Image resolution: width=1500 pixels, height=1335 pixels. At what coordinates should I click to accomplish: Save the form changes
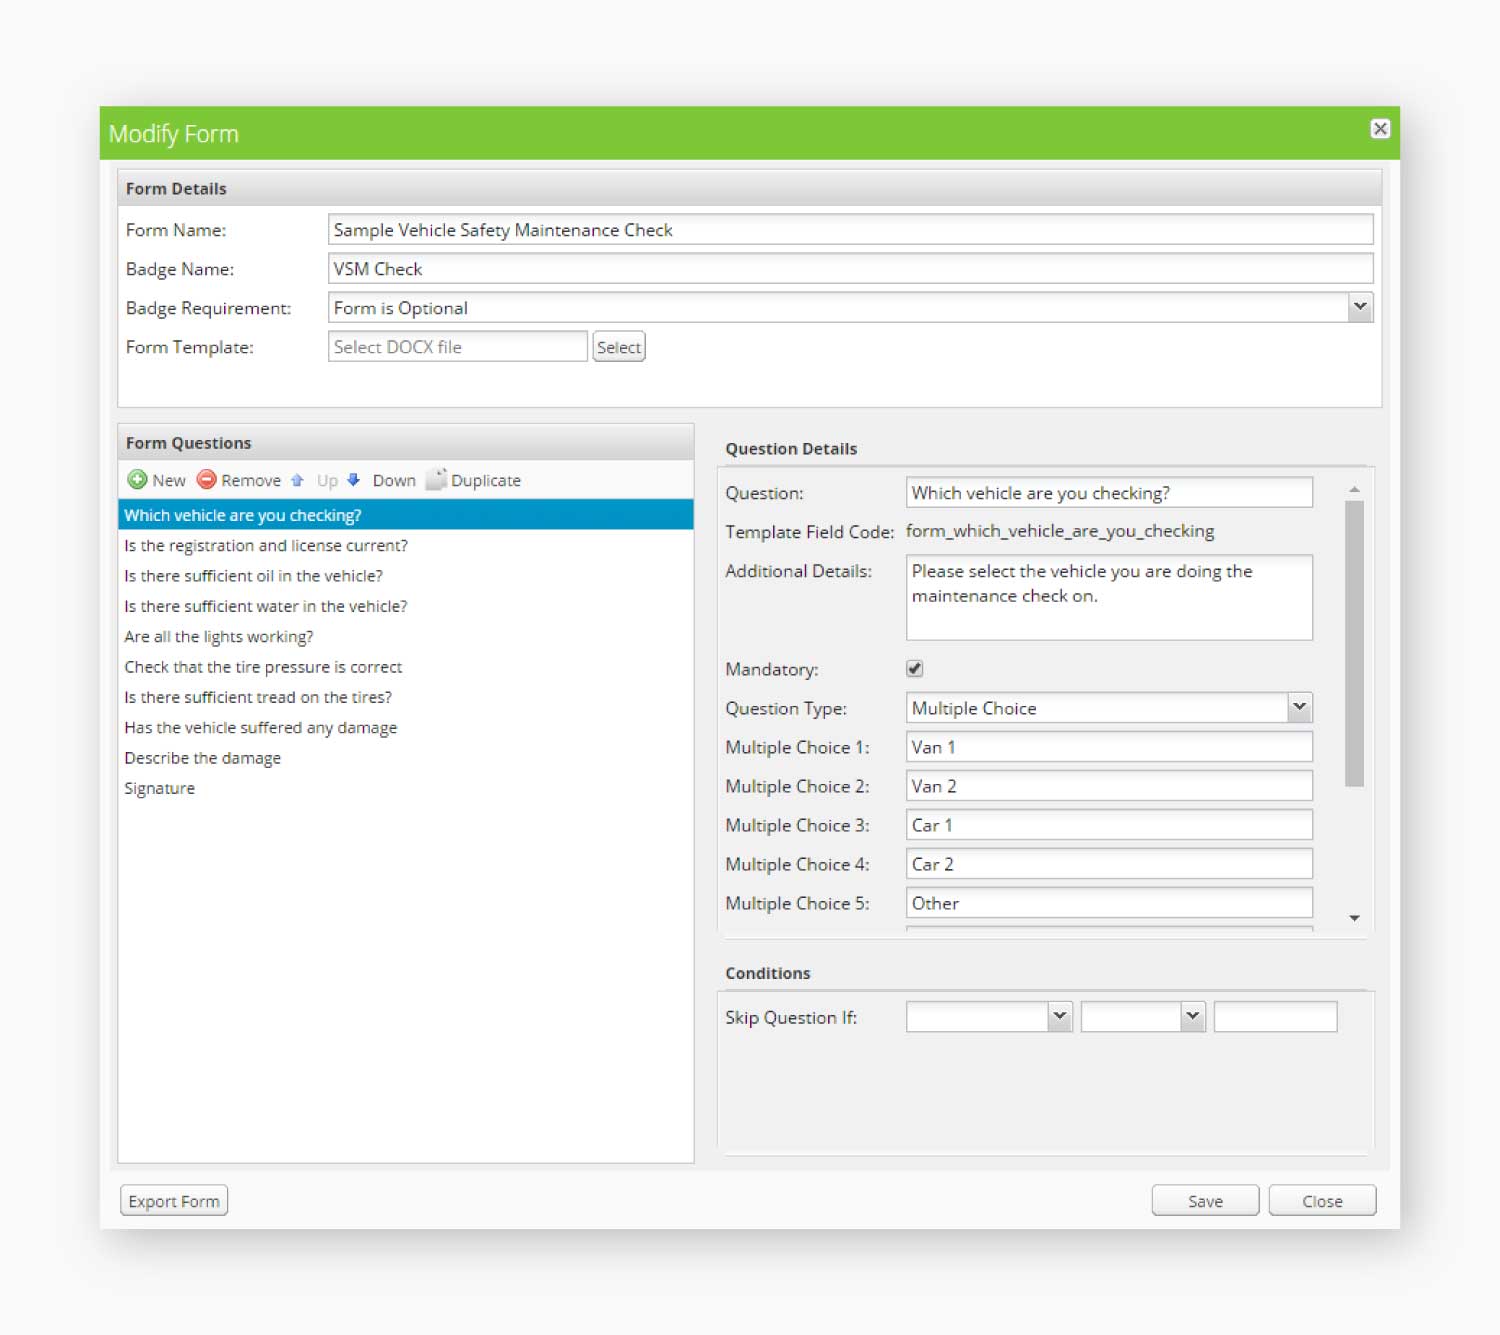[1204, 1200]
